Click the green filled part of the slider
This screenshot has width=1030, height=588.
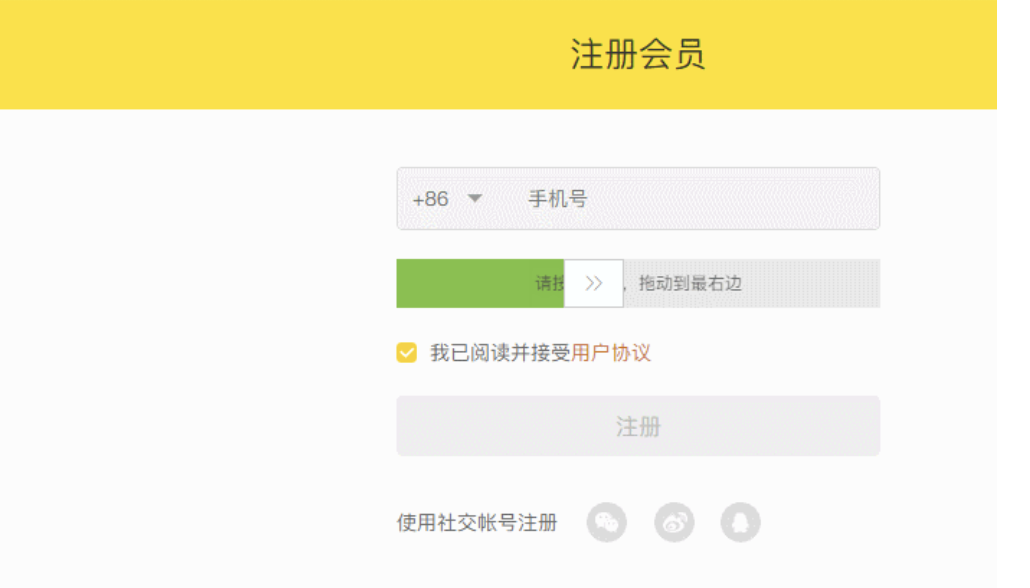(480, 283)
